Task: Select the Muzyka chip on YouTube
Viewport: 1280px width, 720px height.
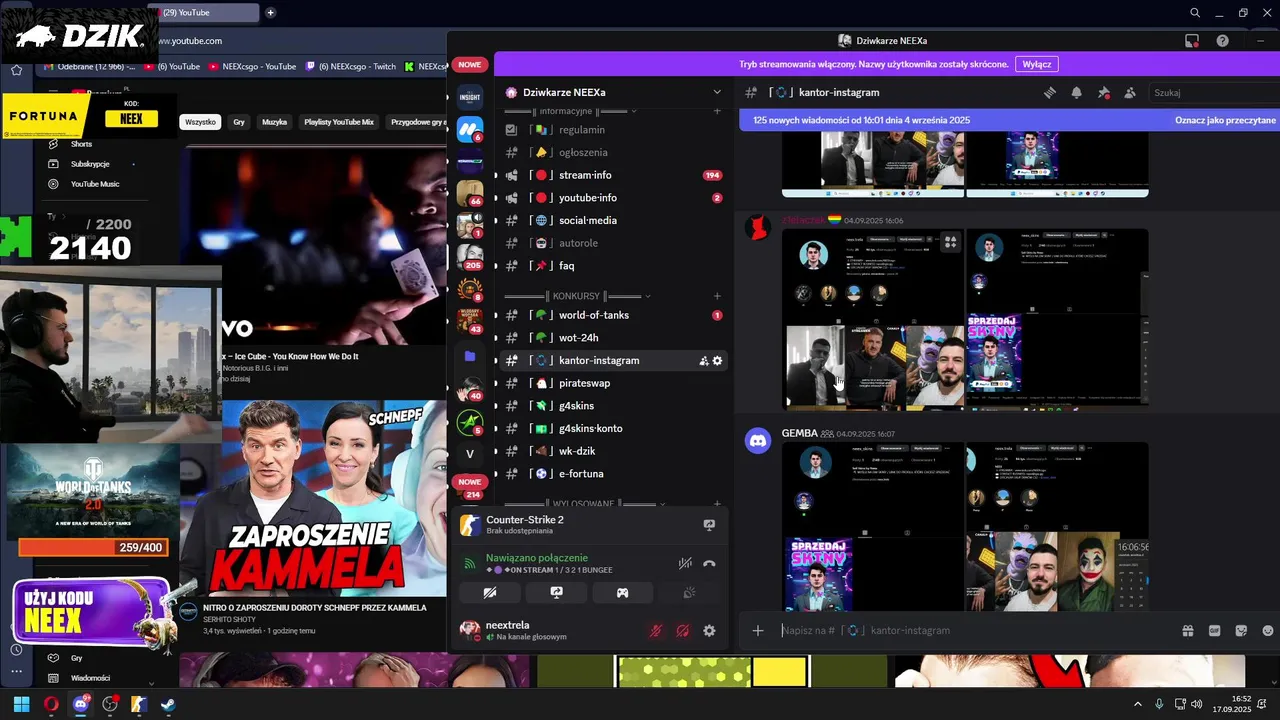Action: (x=274, y=122)
